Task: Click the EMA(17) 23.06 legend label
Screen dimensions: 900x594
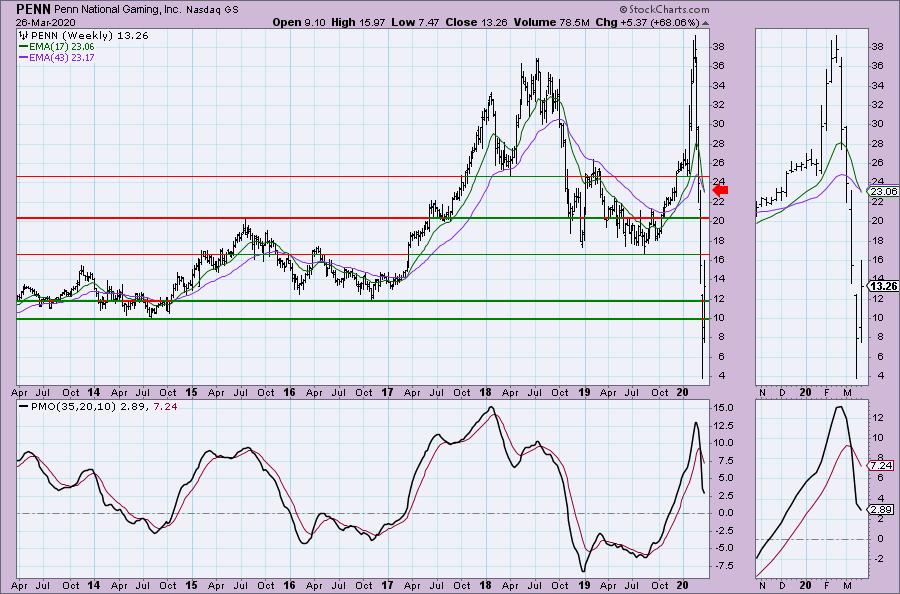Action: coord(62,46)
